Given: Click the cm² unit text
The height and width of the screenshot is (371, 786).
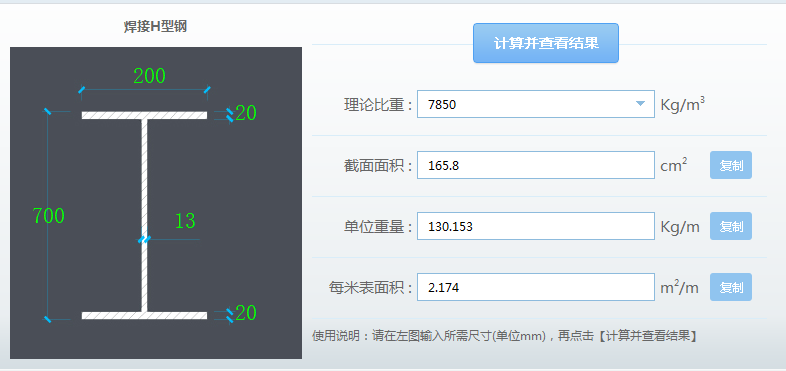Looking at the screenshot, I should (x=674, y=165).
